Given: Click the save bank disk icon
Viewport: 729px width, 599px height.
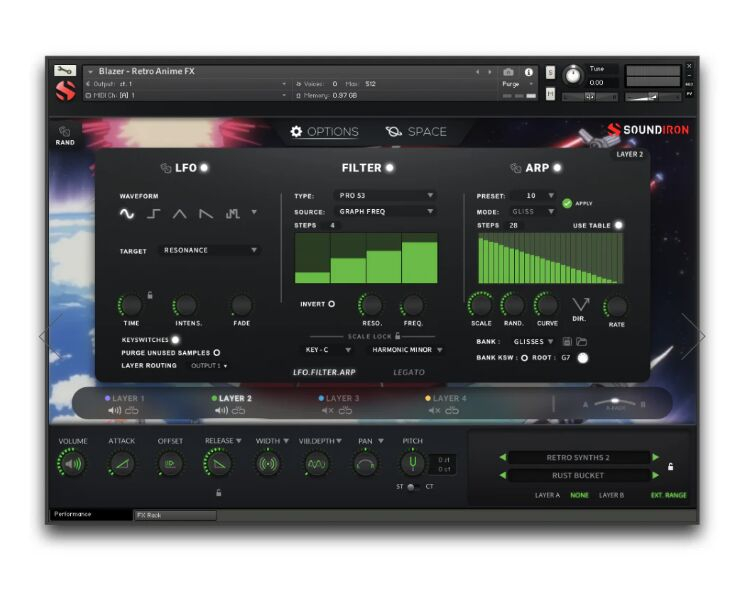Looking at the screenshot, I should pyautogui.click(x=567, y=342).
